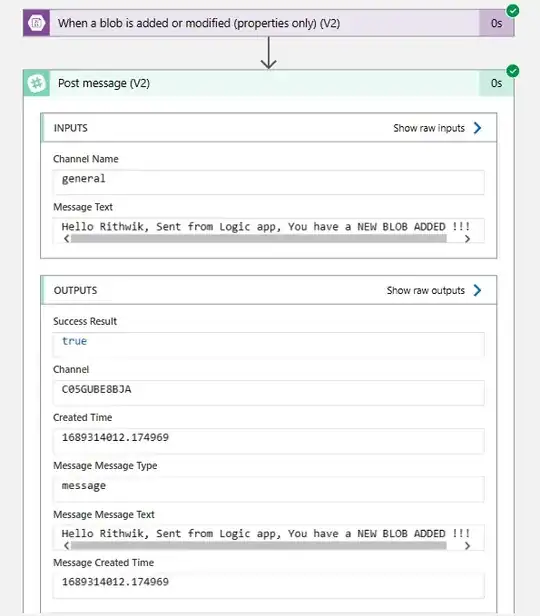540x616 pixels.
Task: Click the Slack Post message icon
Action: 37,83
